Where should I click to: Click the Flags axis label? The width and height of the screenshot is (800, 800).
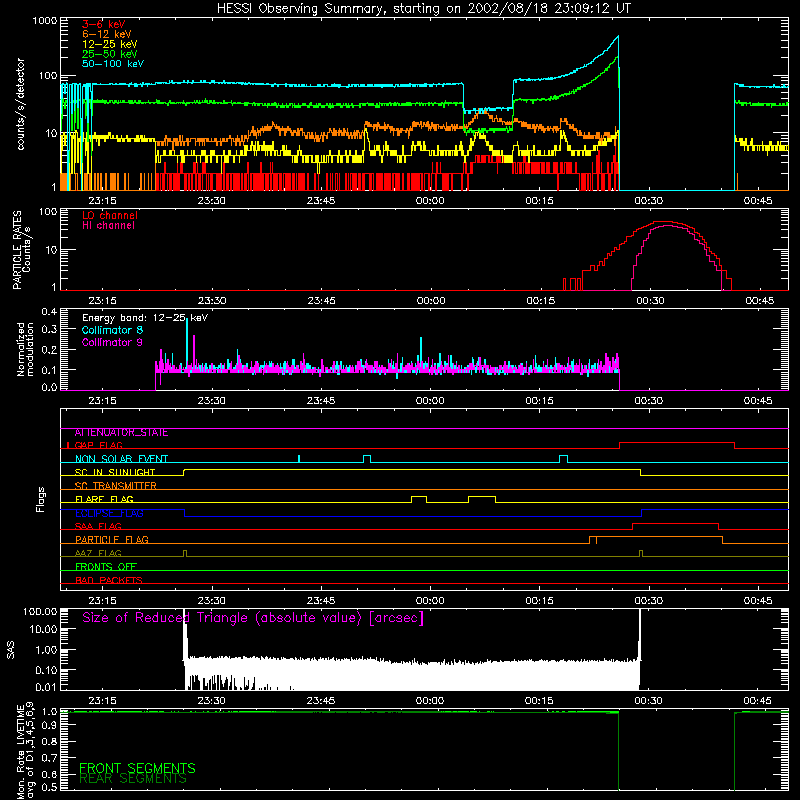point(41,499)
